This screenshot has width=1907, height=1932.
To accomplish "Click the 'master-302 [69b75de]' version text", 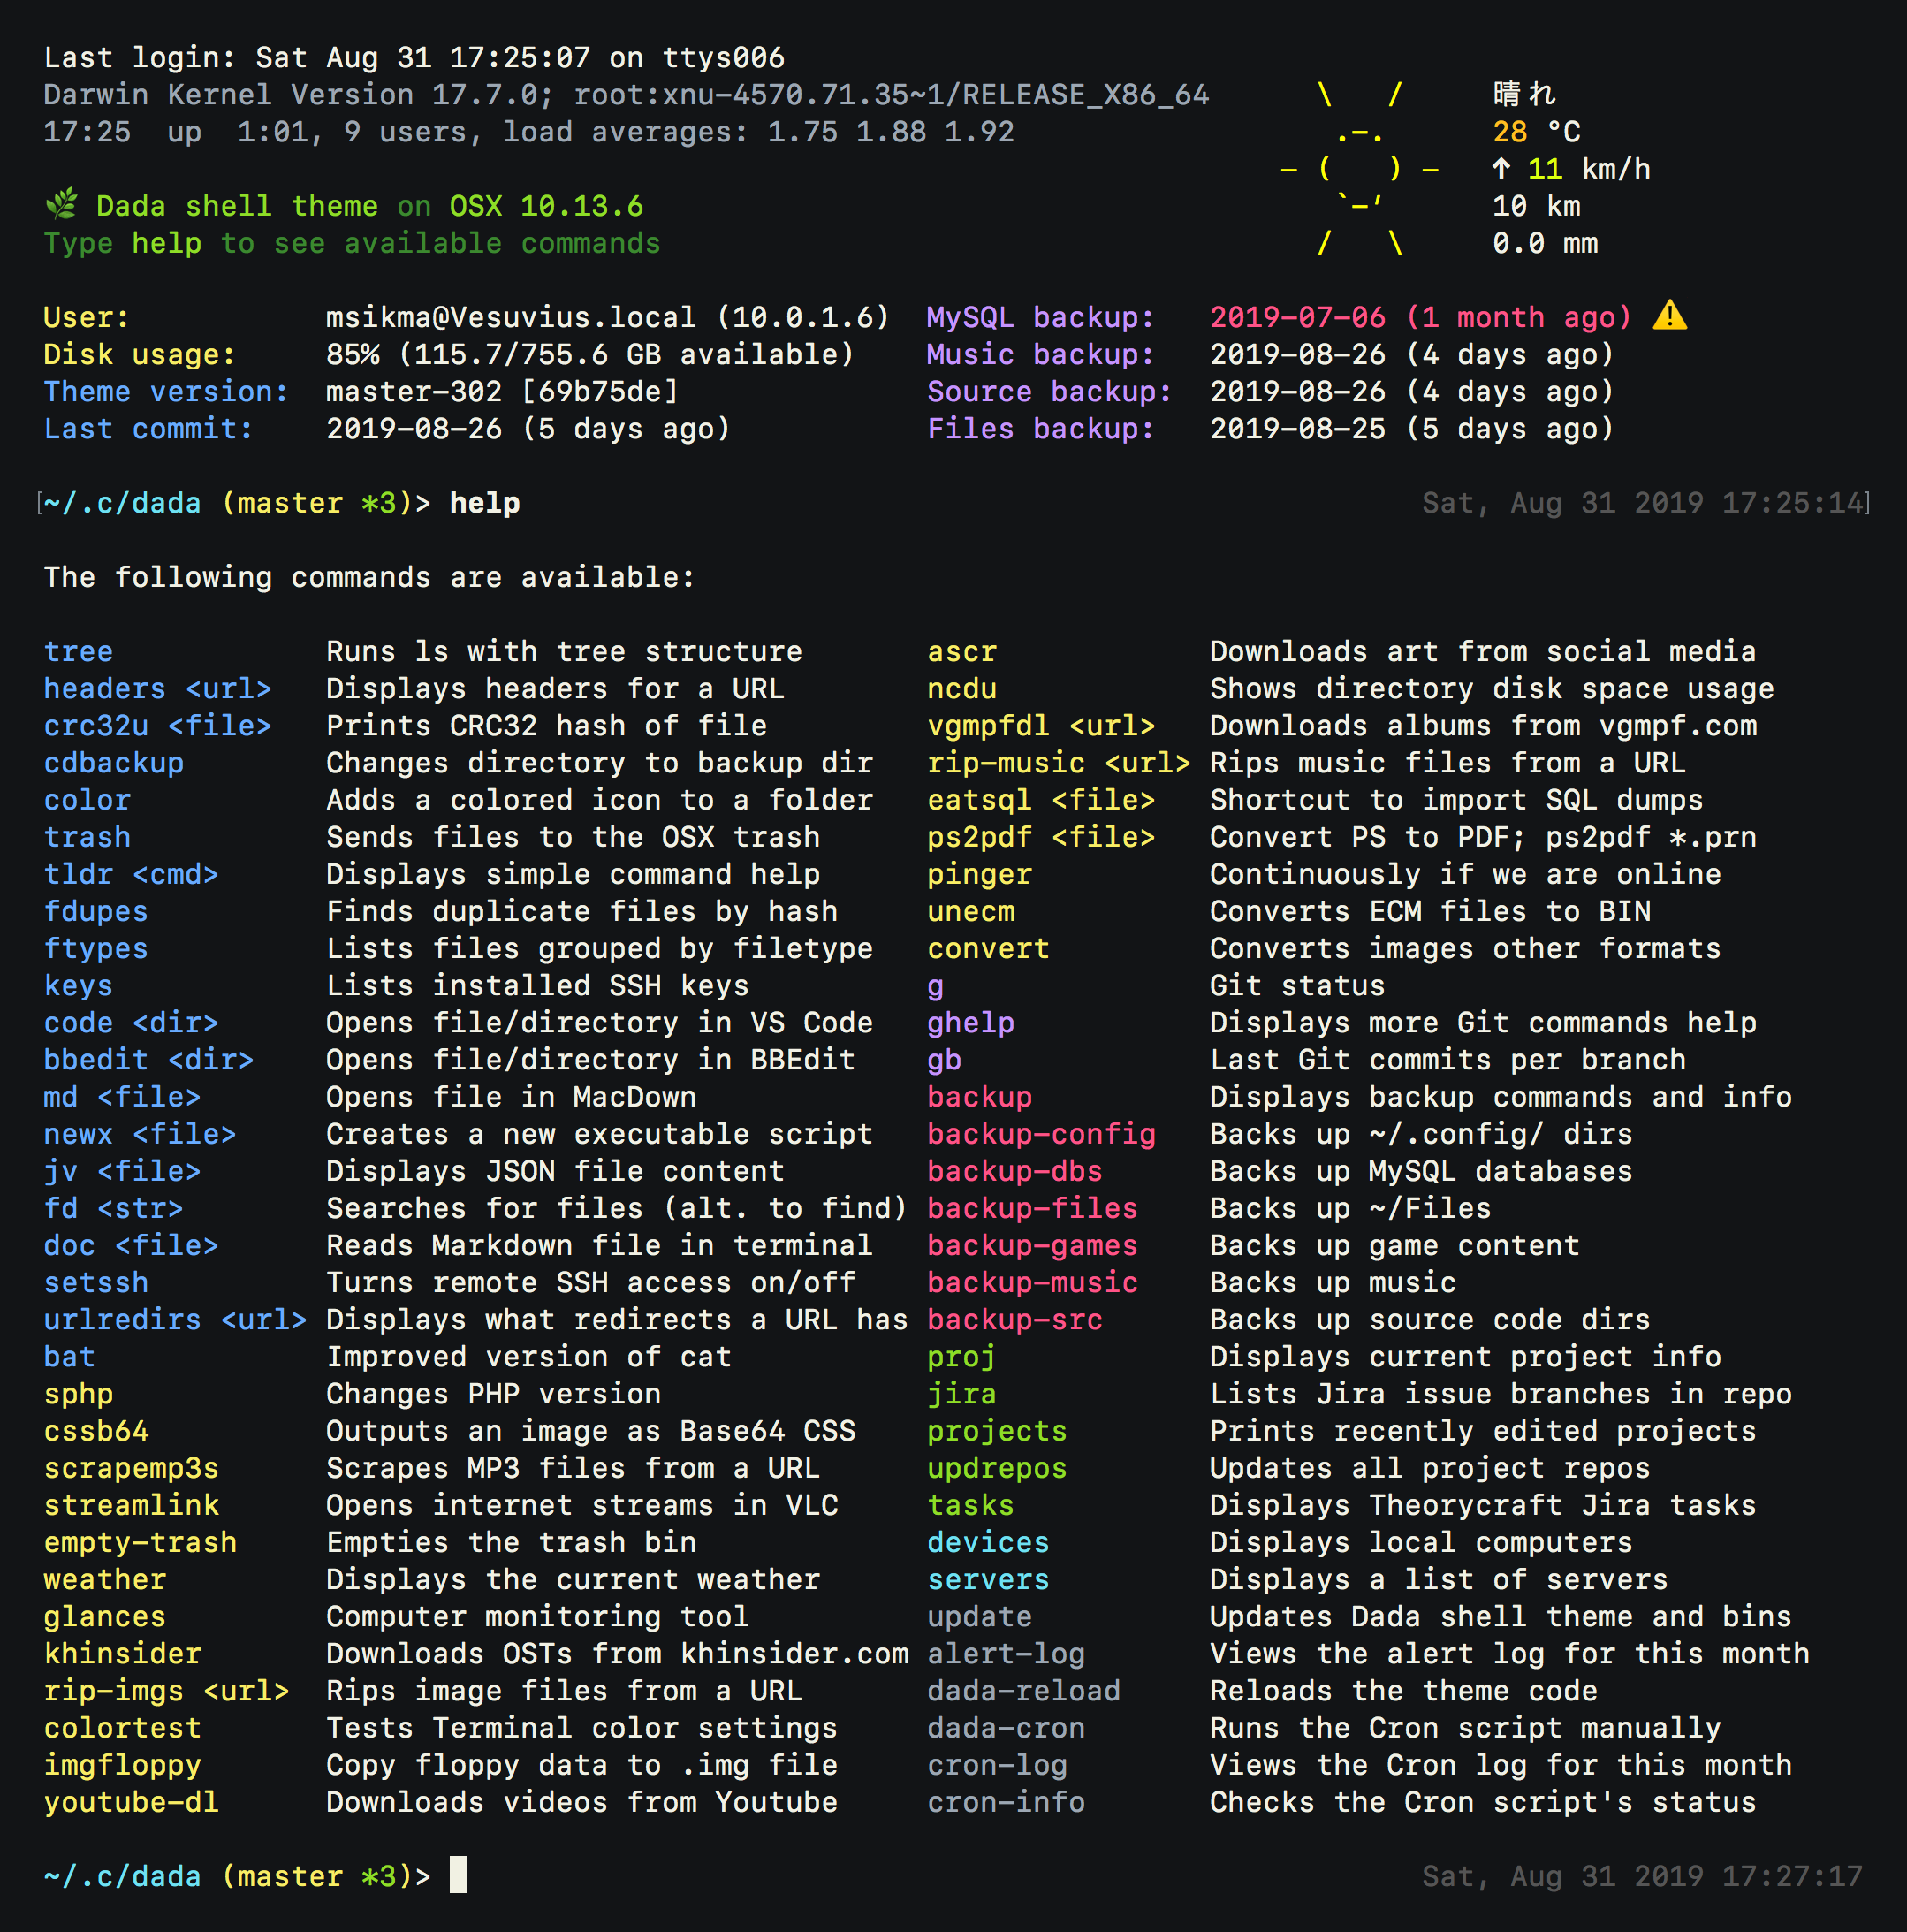I will (502, 392).
